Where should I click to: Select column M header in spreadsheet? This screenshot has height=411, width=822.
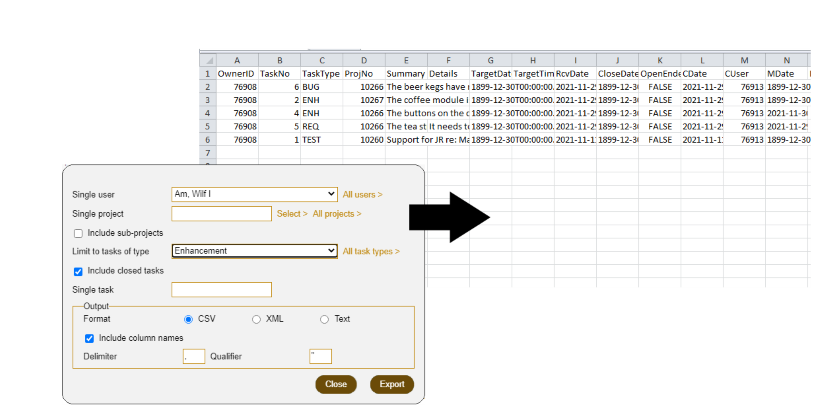(x=744, y=60)
